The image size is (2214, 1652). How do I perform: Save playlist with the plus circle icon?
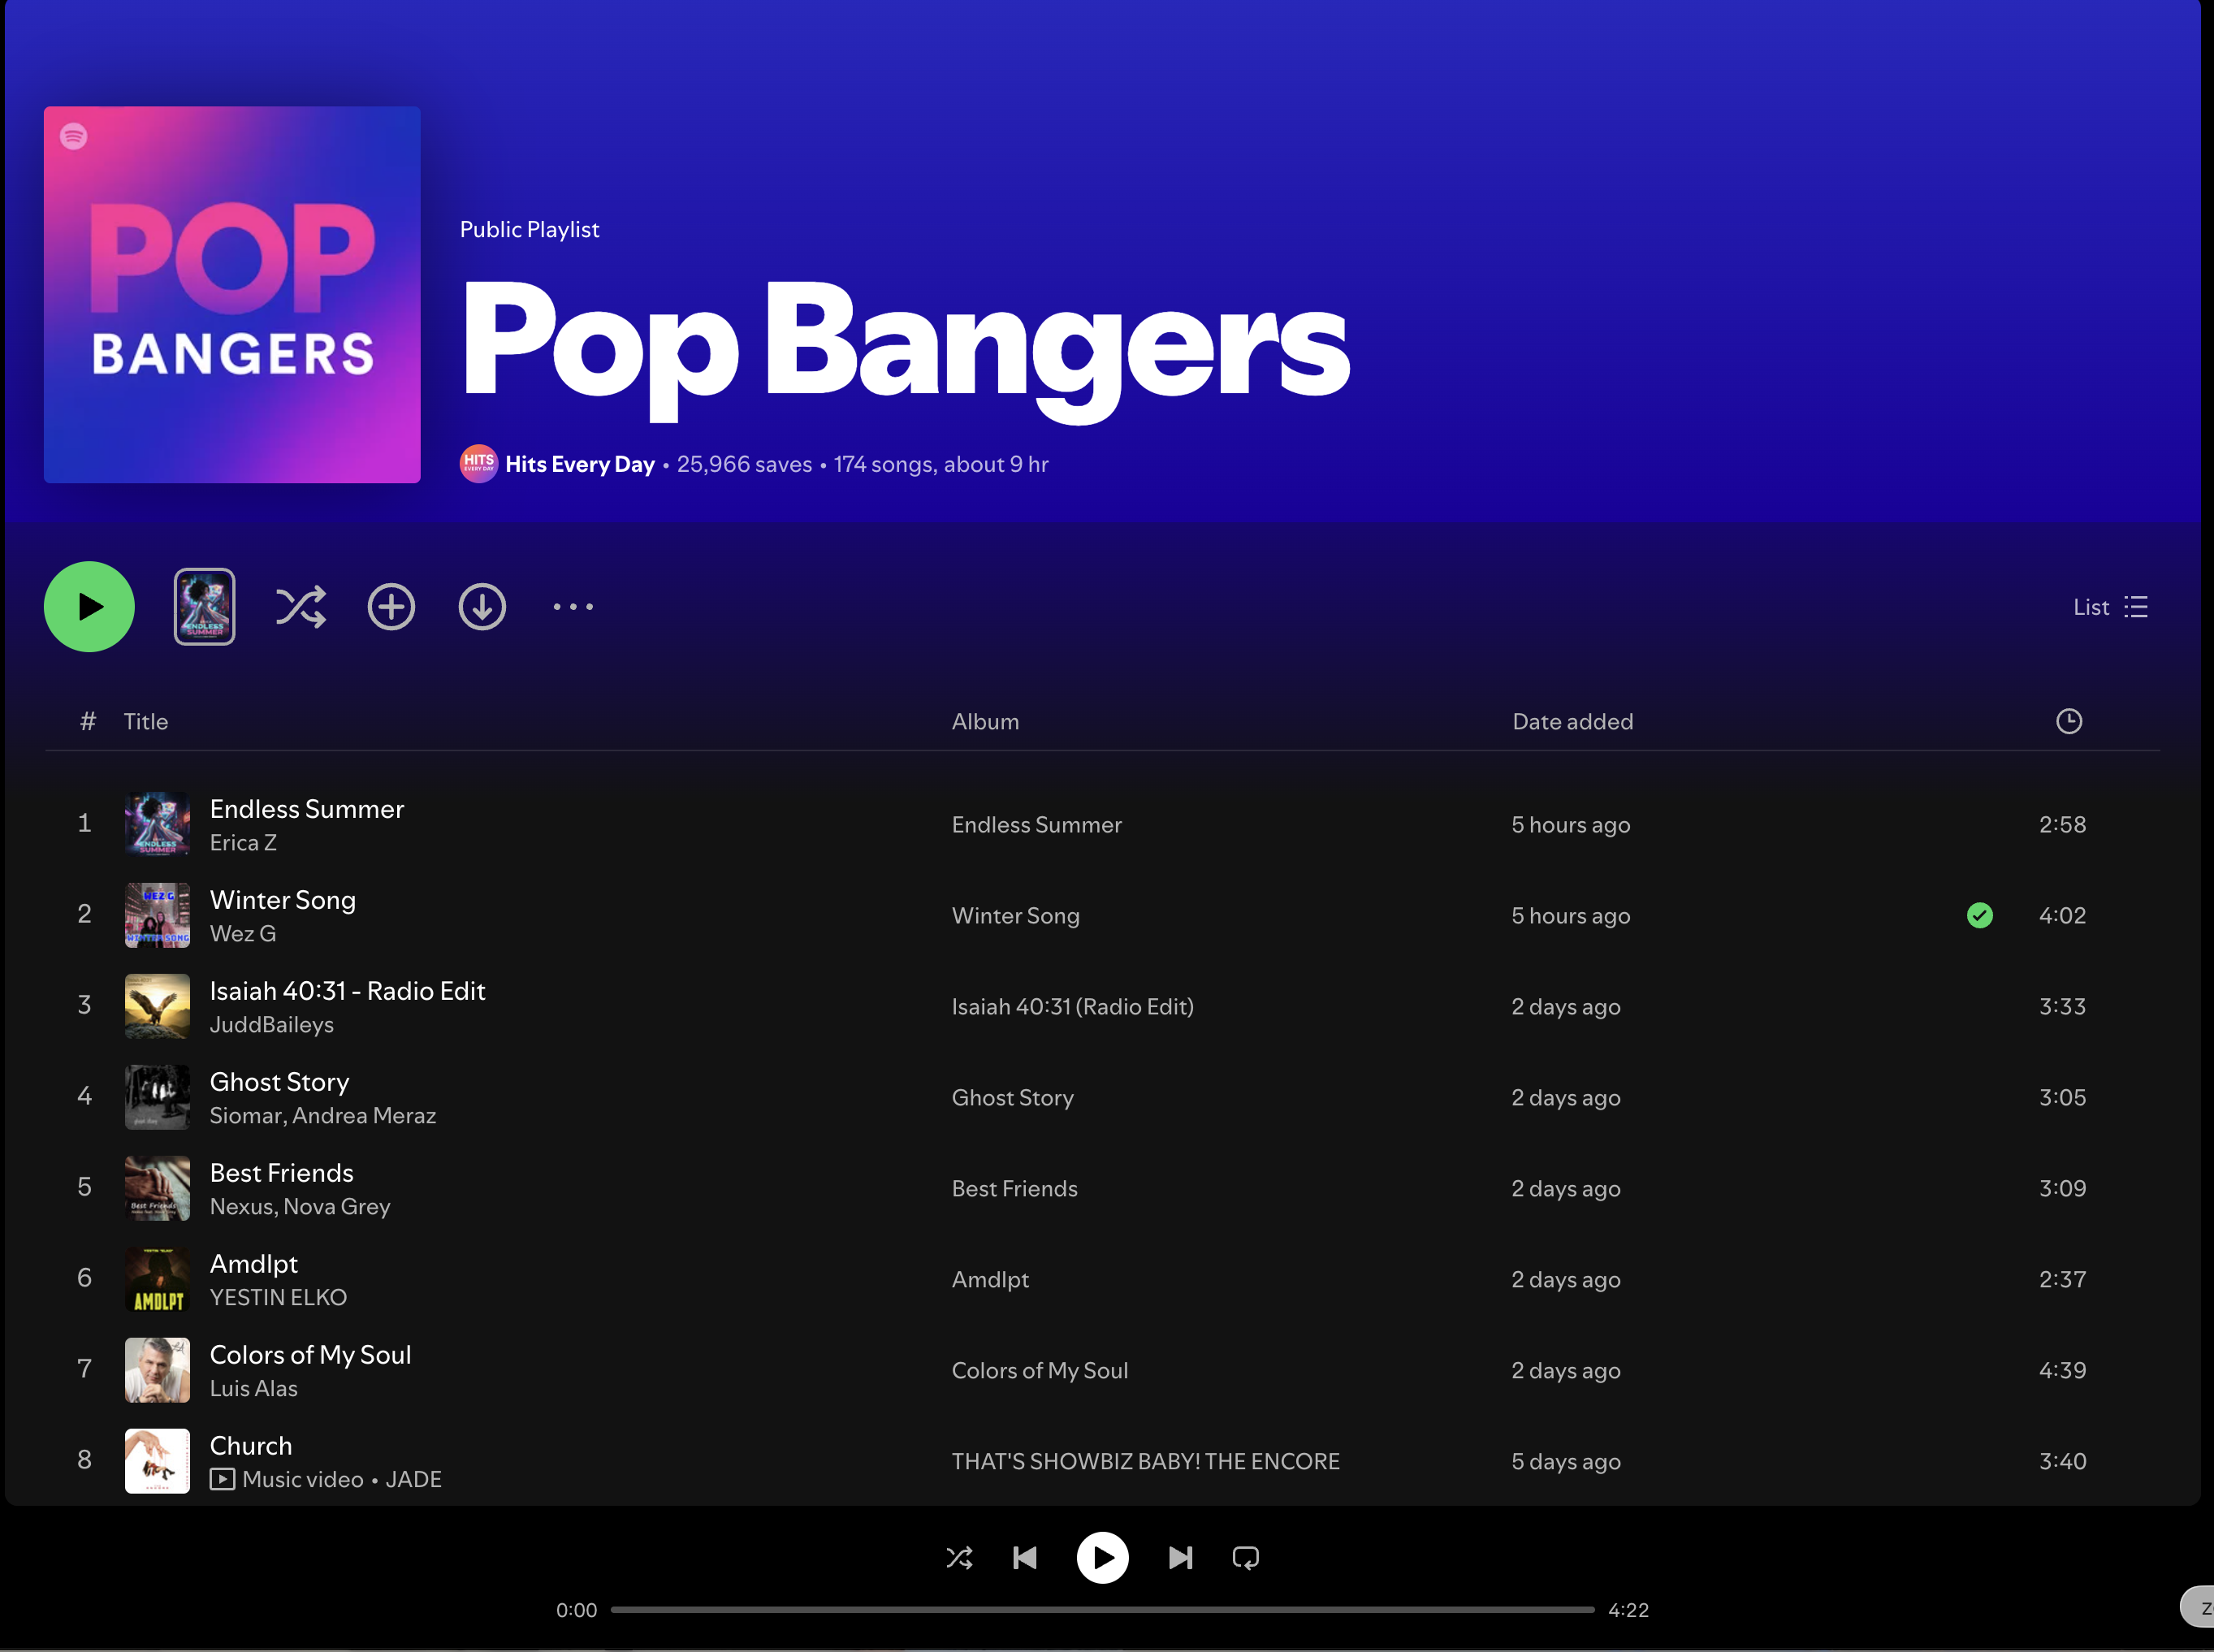pyautogui.click(x=391, y=607)
